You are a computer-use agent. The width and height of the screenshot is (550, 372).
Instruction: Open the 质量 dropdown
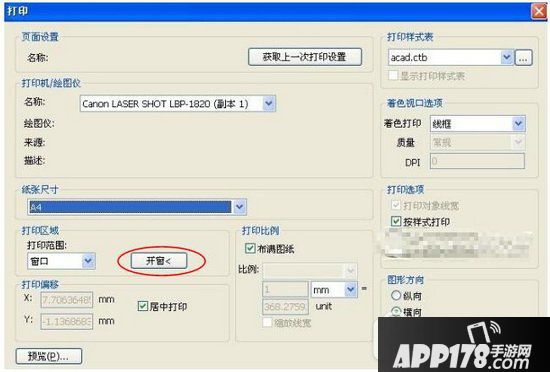click(x=477, y=142)
